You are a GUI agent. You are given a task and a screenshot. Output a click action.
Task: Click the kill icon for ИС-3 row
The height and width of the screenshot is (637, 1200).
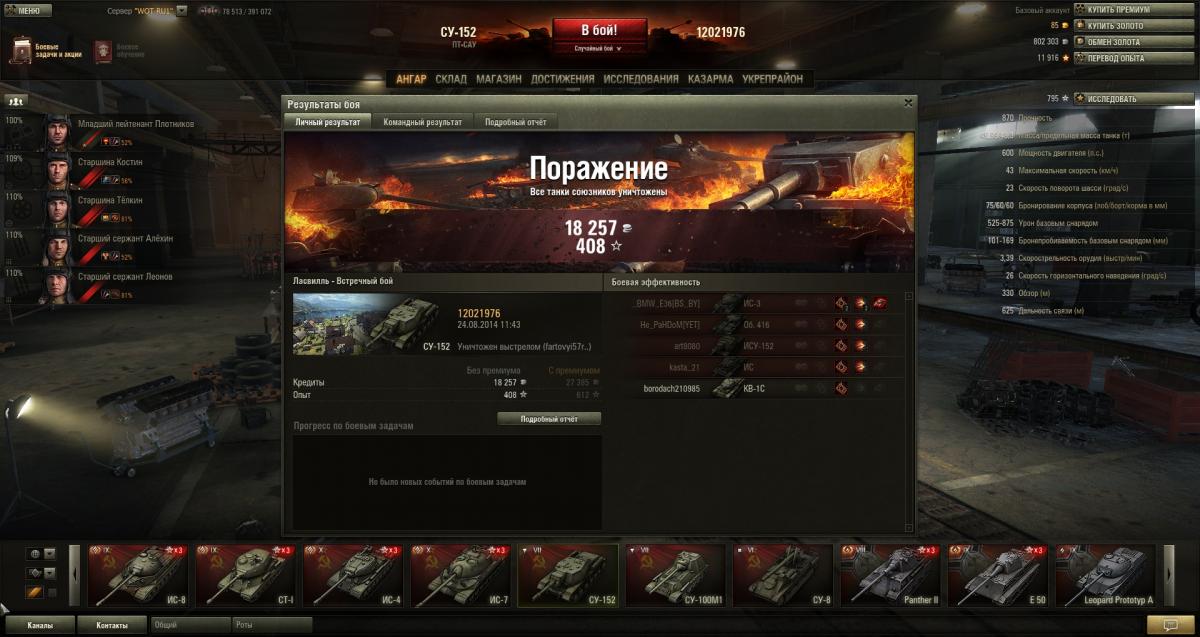tap(879, 303)
